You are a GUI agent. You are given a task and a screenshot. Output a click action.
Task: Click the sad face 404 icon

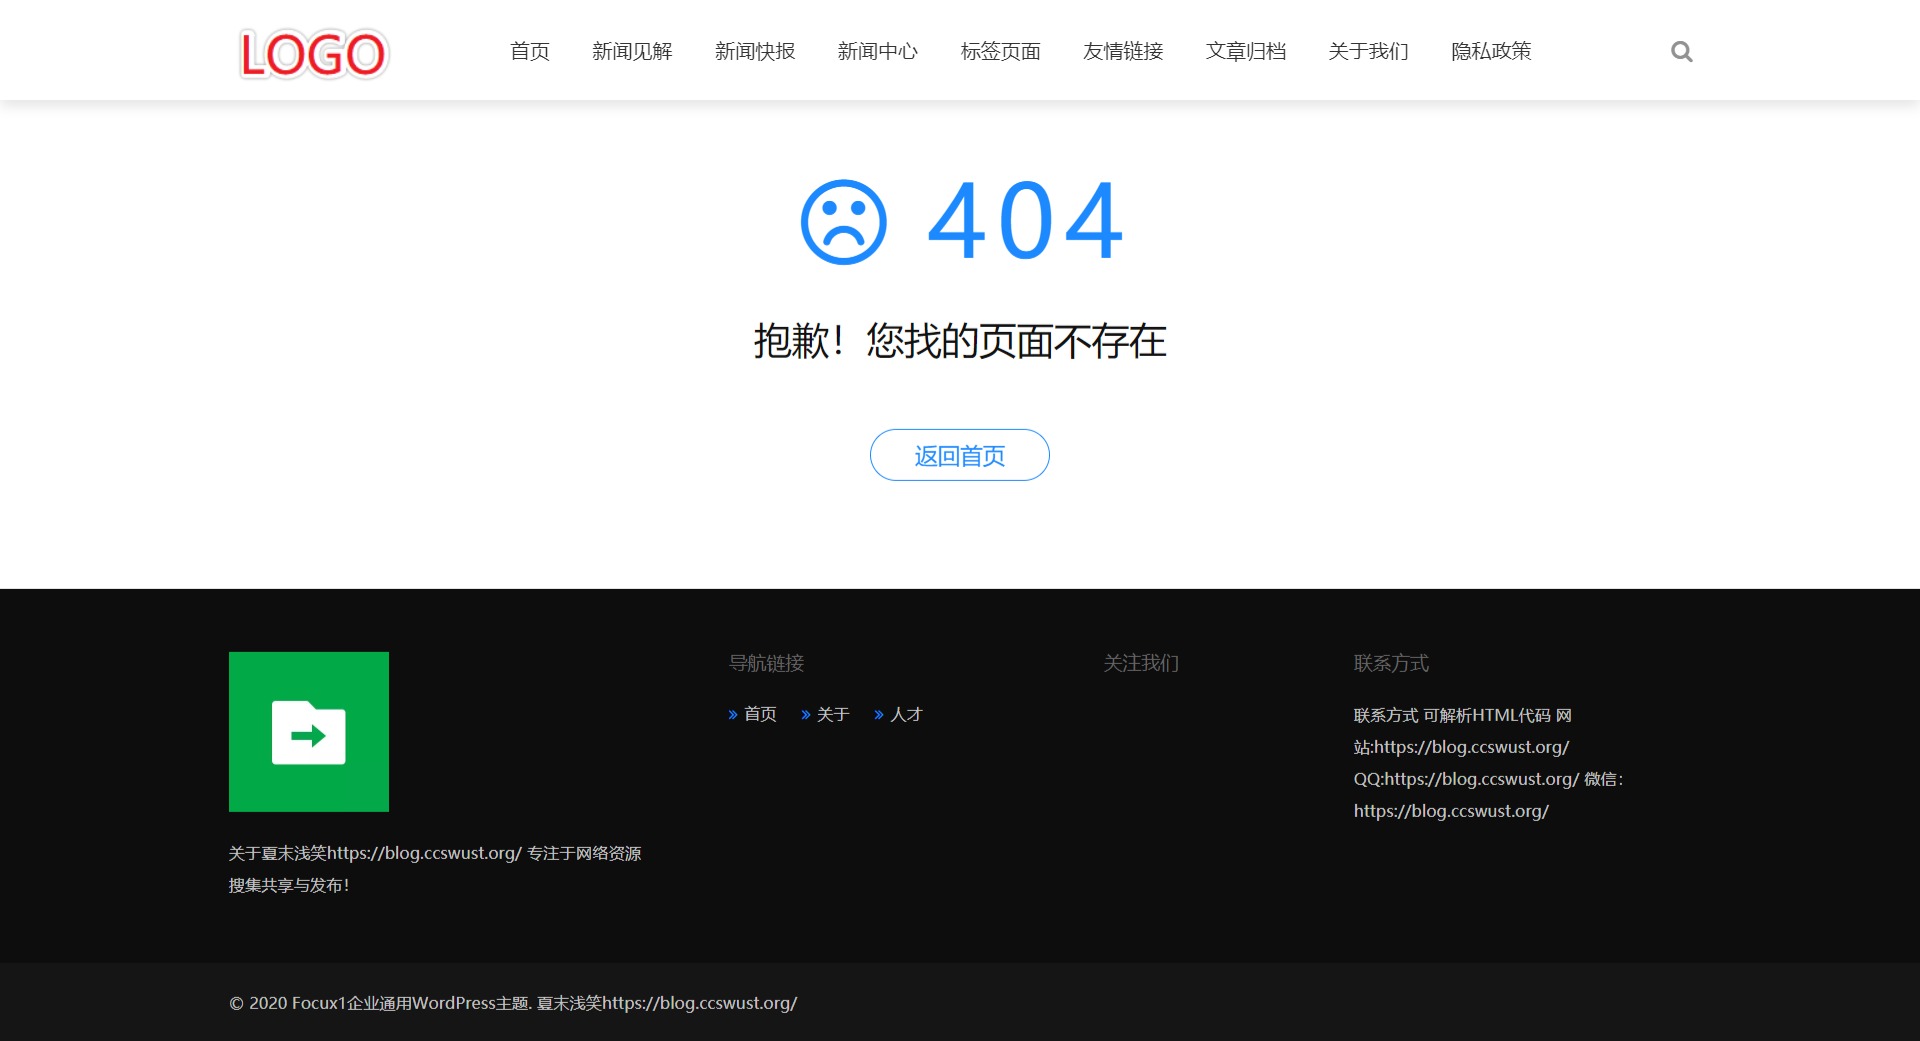(x=843, y=222)
